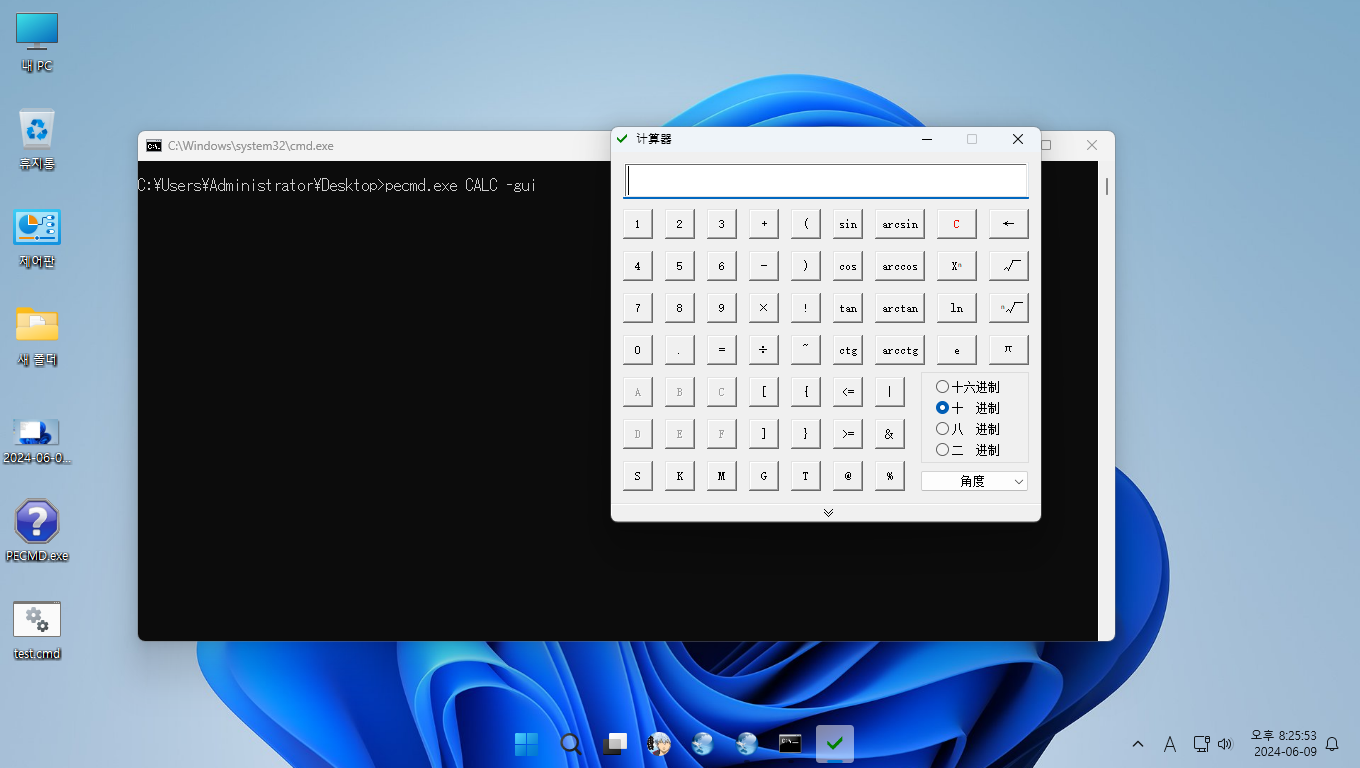This screenshot has width=1360, height=768.
Task: Click the backspace arrow button in calculator
Action: click(1008, 224)
